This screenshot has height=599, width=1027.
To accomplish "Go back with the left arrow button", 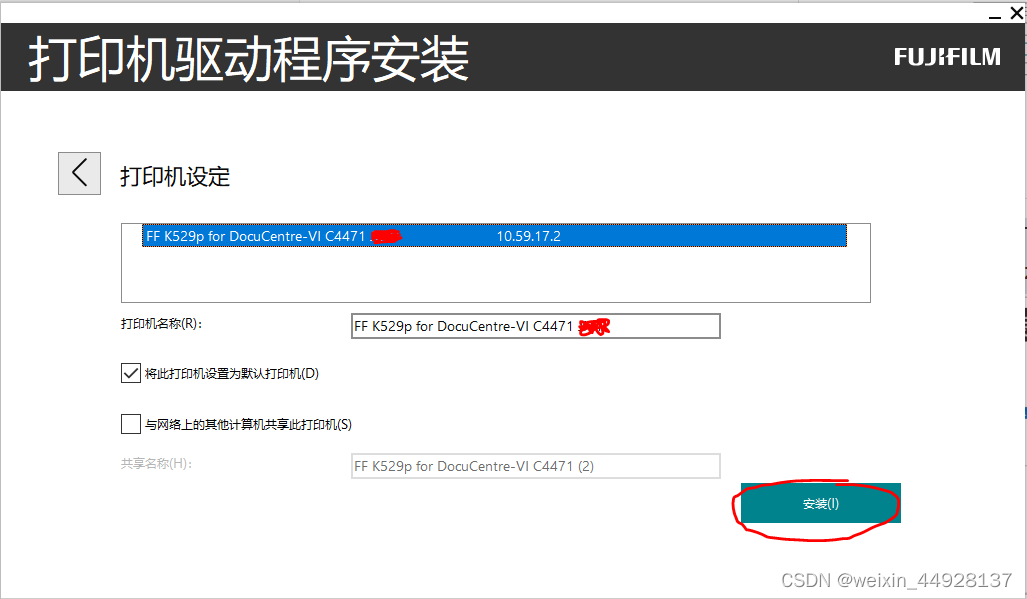I will [79, 173].
